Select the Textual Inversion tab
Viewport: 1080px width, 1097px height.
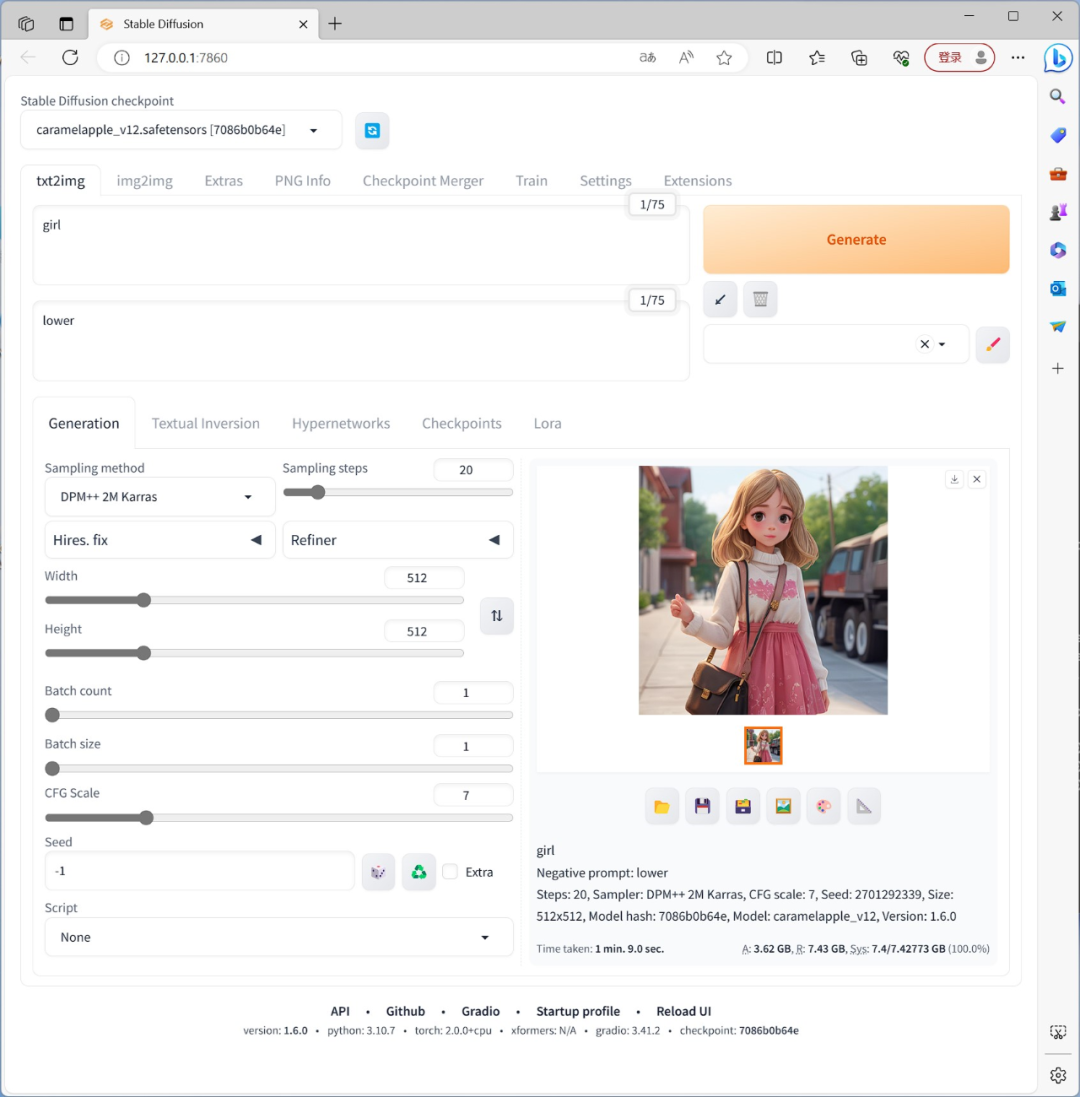[206, 423]
